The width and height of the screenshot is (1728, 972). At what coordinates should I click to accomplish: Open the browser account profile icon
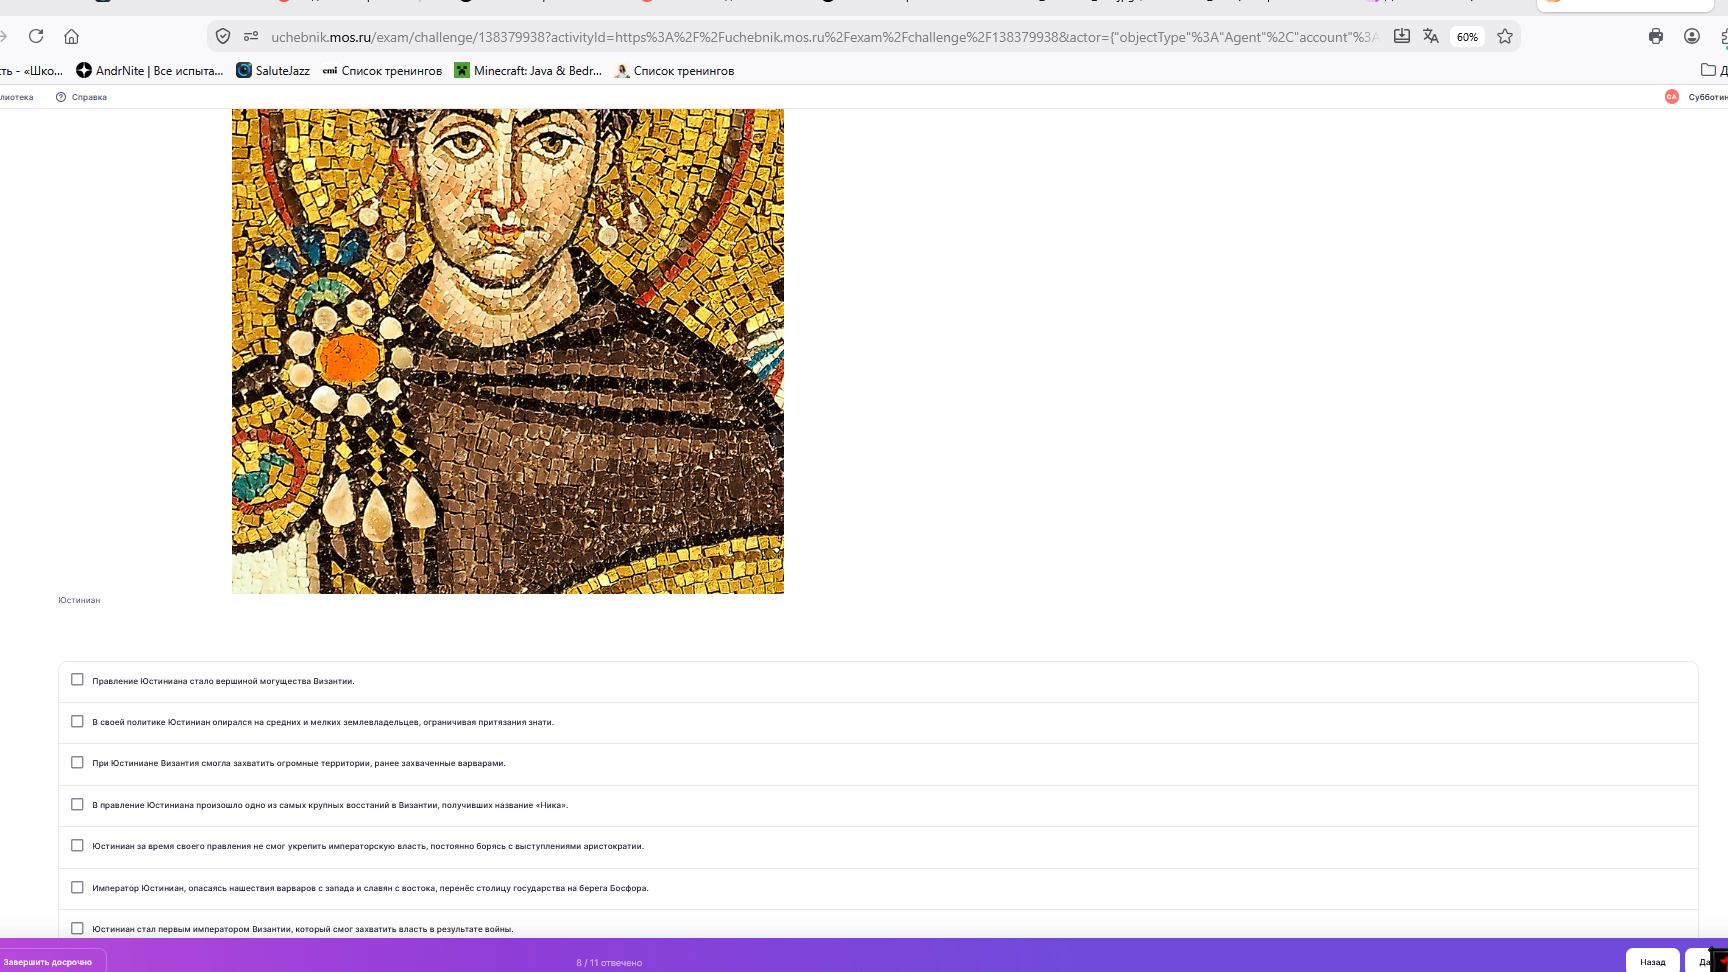pyautogui.click(x=1692, y=36)
